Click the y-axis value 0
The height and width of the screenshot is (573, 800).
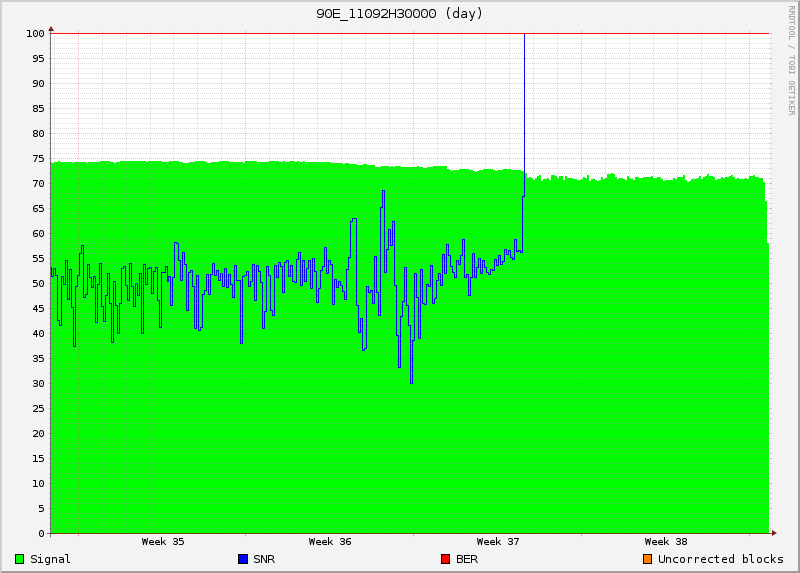click(41, 534)
